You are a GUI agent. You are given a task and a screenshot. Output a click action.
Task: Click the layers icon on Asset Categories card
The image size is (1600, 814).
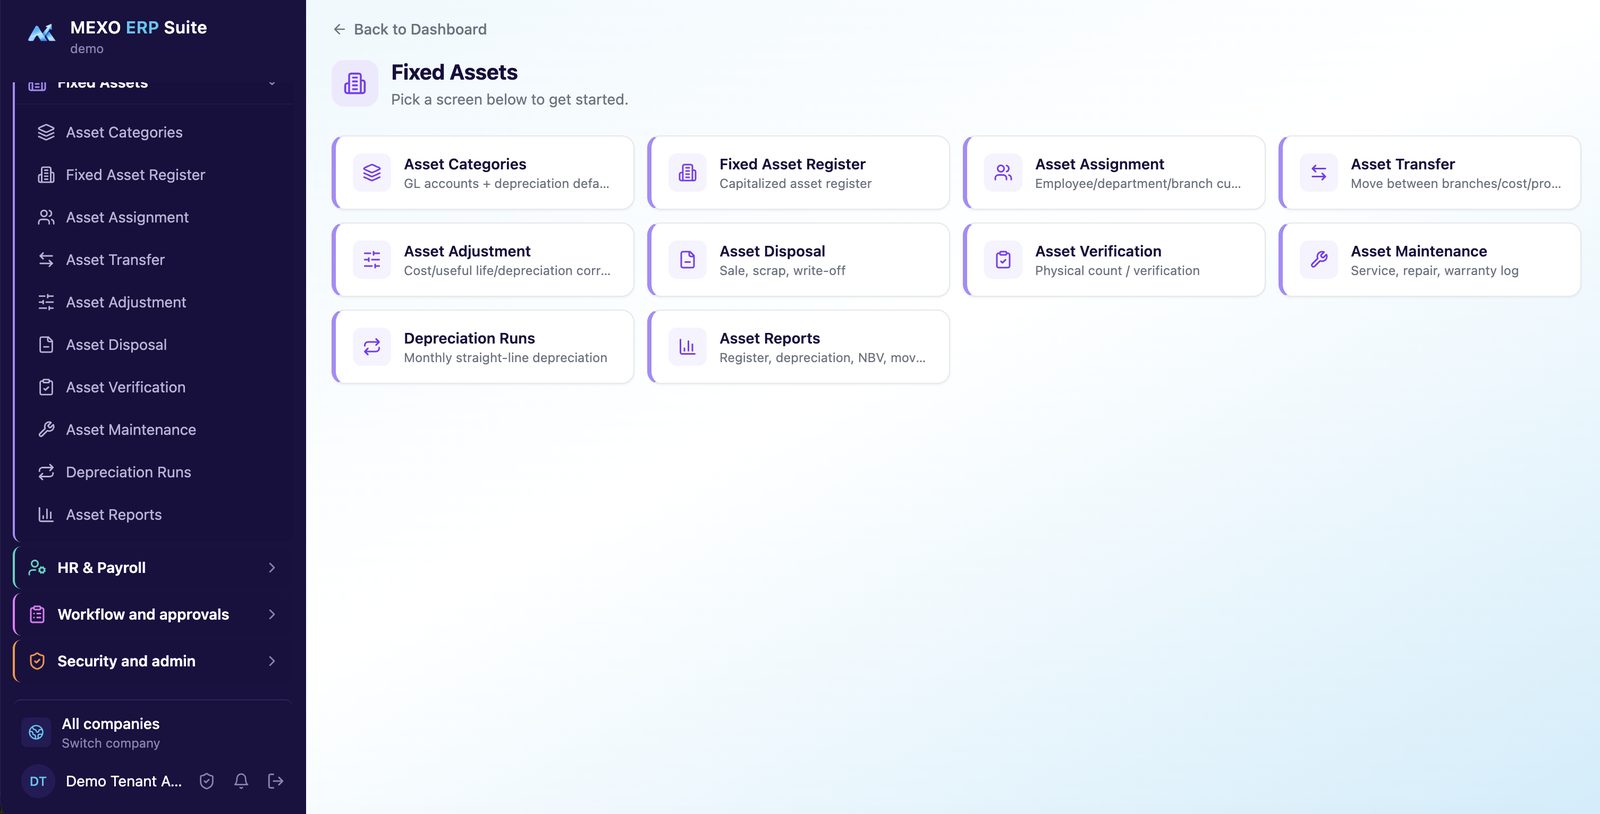372,173
